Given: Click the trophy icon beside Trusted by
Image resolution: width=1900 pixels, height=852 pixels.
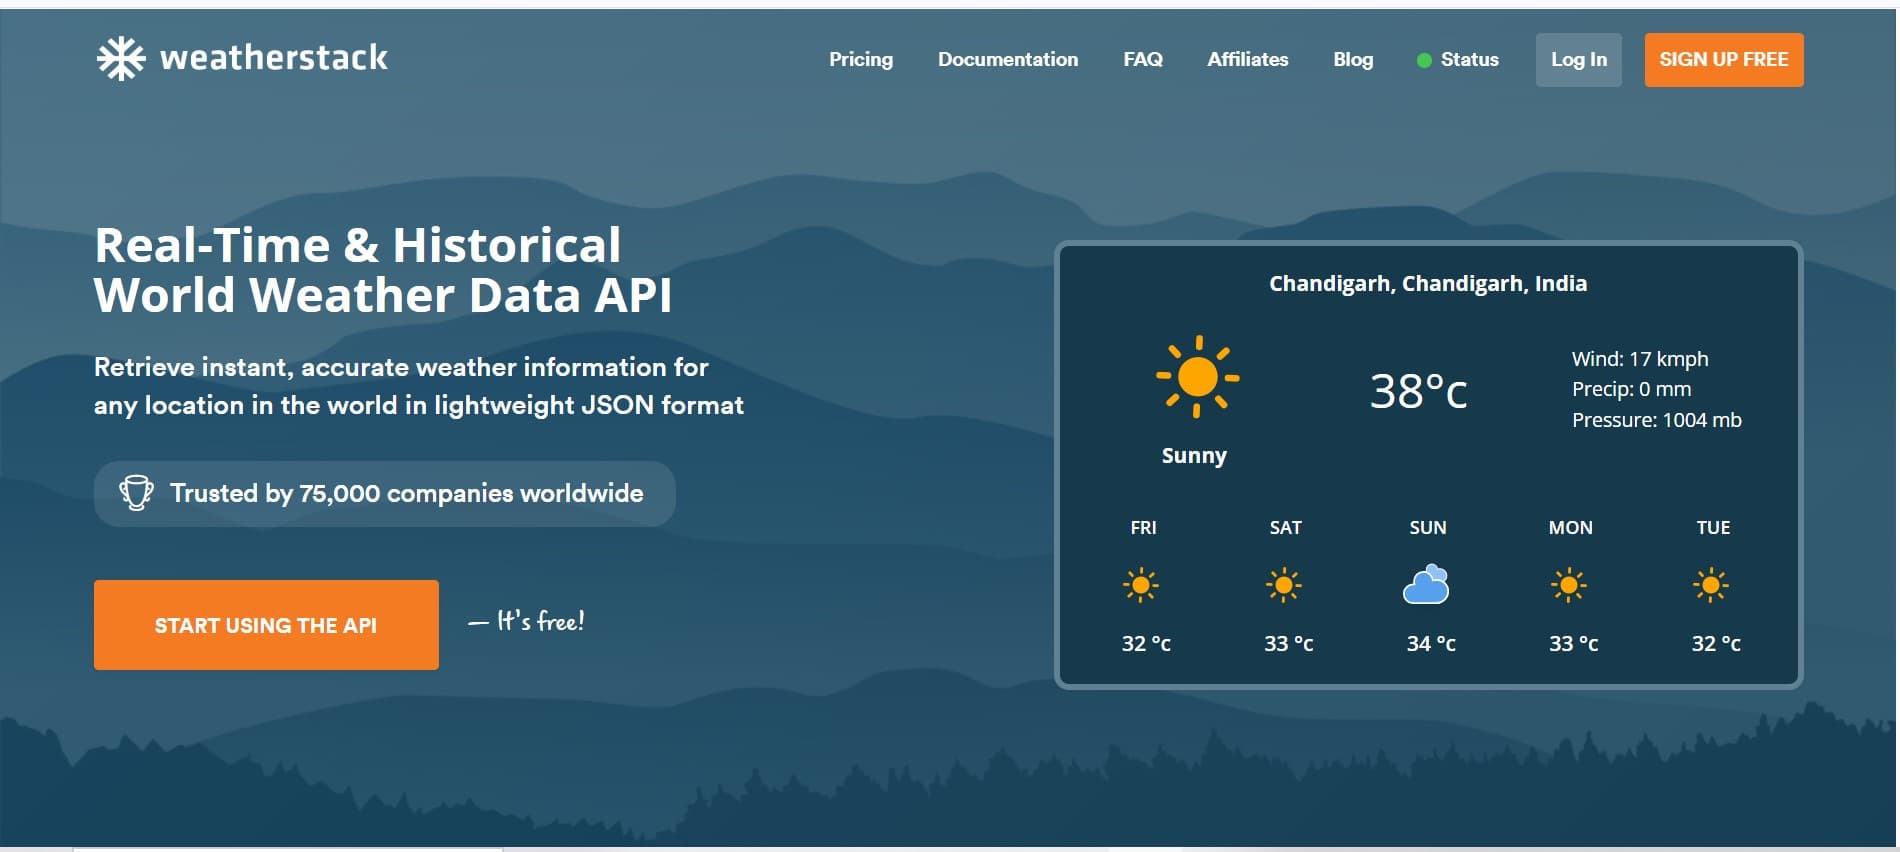Looking at the screenshot, I should pos(136,493).
